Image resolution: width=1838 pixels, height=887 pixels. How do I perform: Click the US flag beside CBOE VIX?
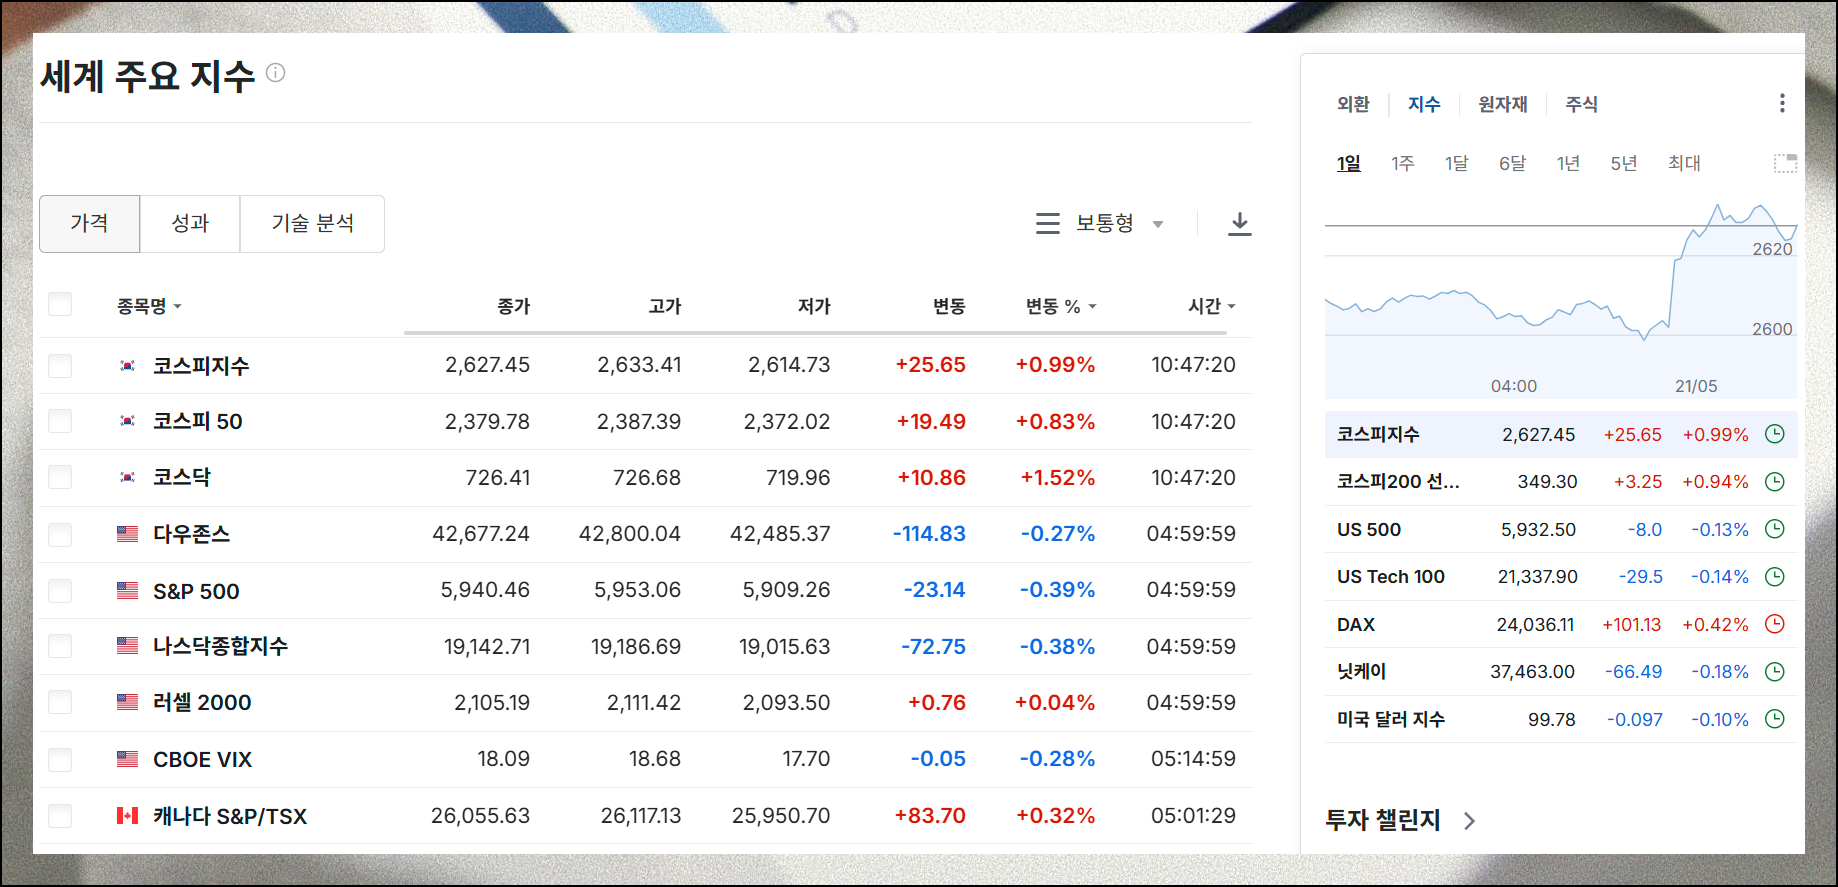(127, 759)
